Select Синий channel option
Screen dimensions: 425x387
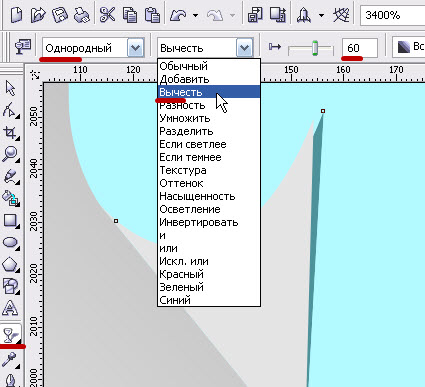pos(209,300)
